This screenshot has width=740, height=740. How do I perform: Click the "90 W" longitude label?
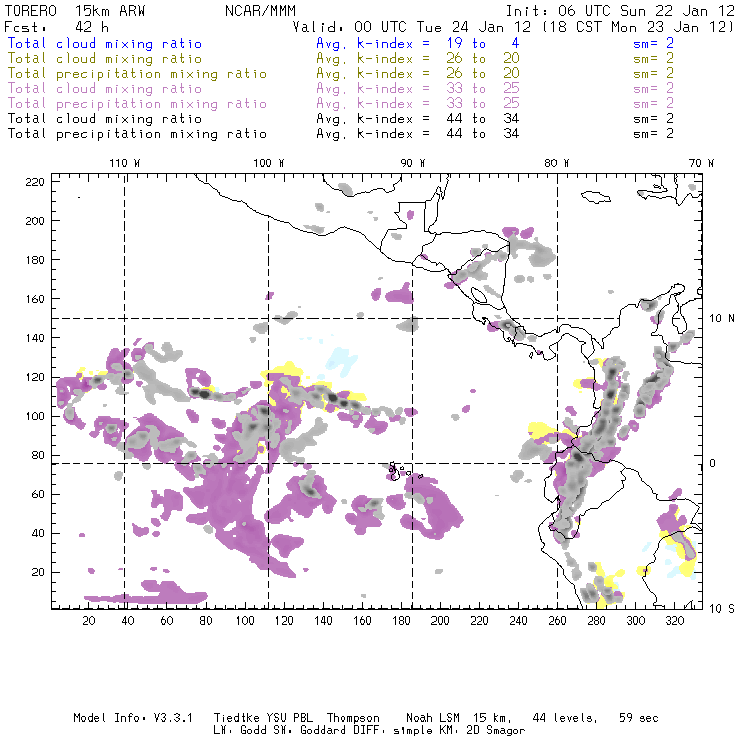(x=412, y=163)
